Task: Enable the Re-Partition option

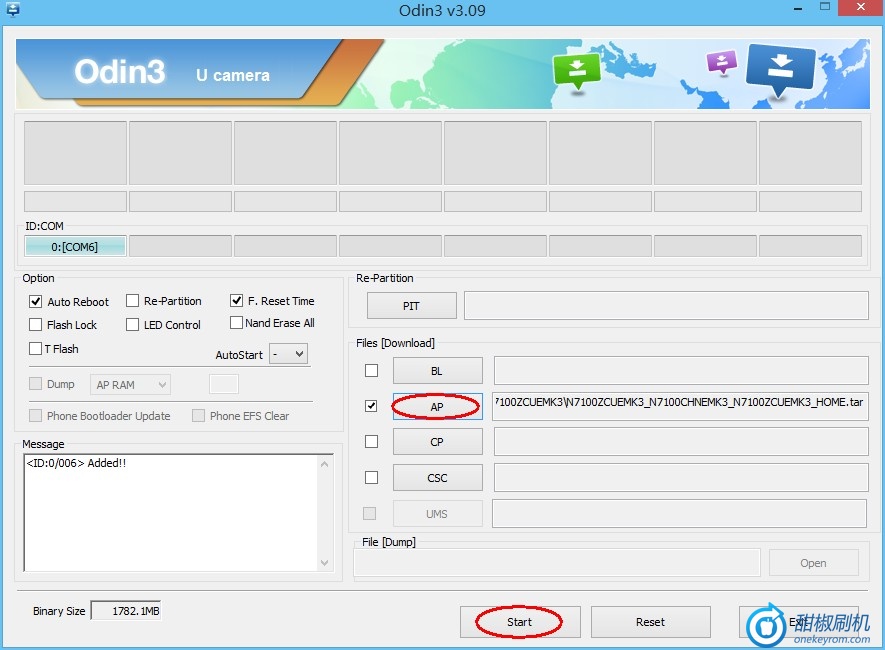Action: [x=133, y=301]
